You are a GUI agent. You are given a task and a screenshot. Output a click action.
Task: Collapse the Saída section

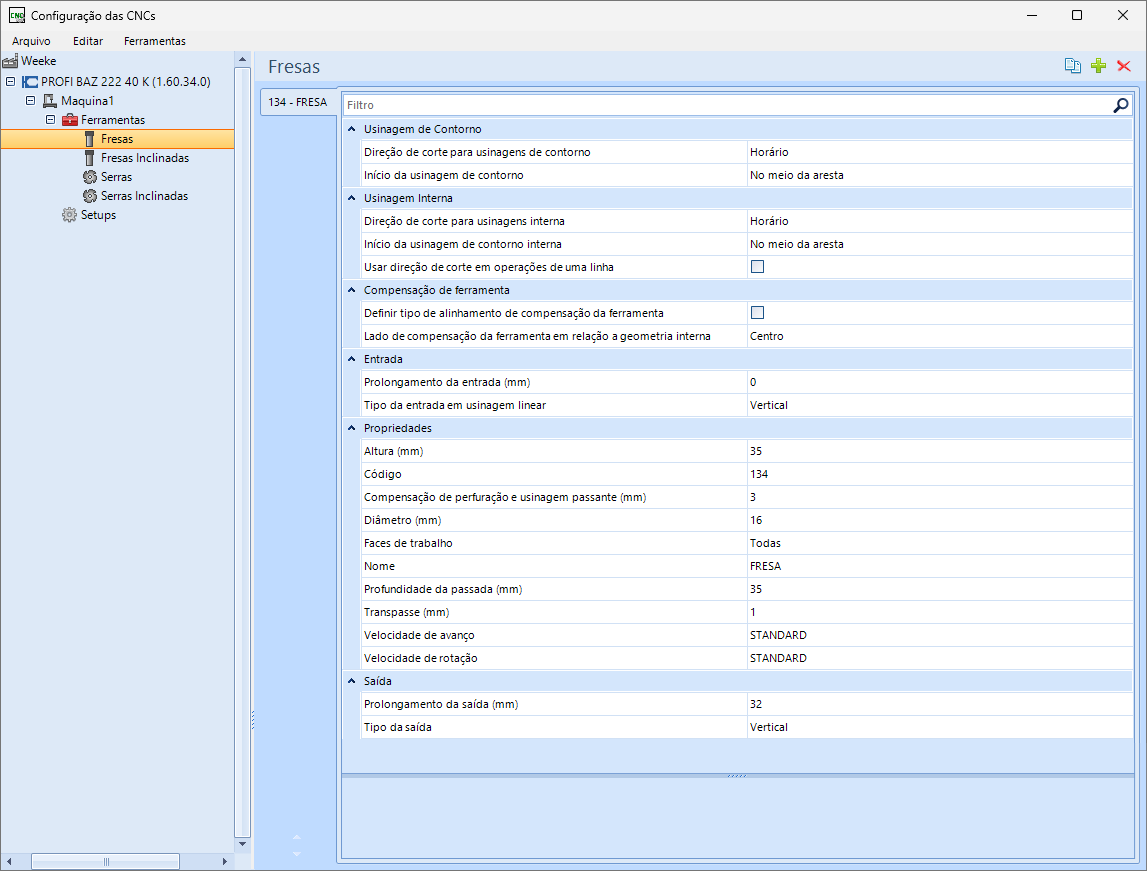click(351, 682)
